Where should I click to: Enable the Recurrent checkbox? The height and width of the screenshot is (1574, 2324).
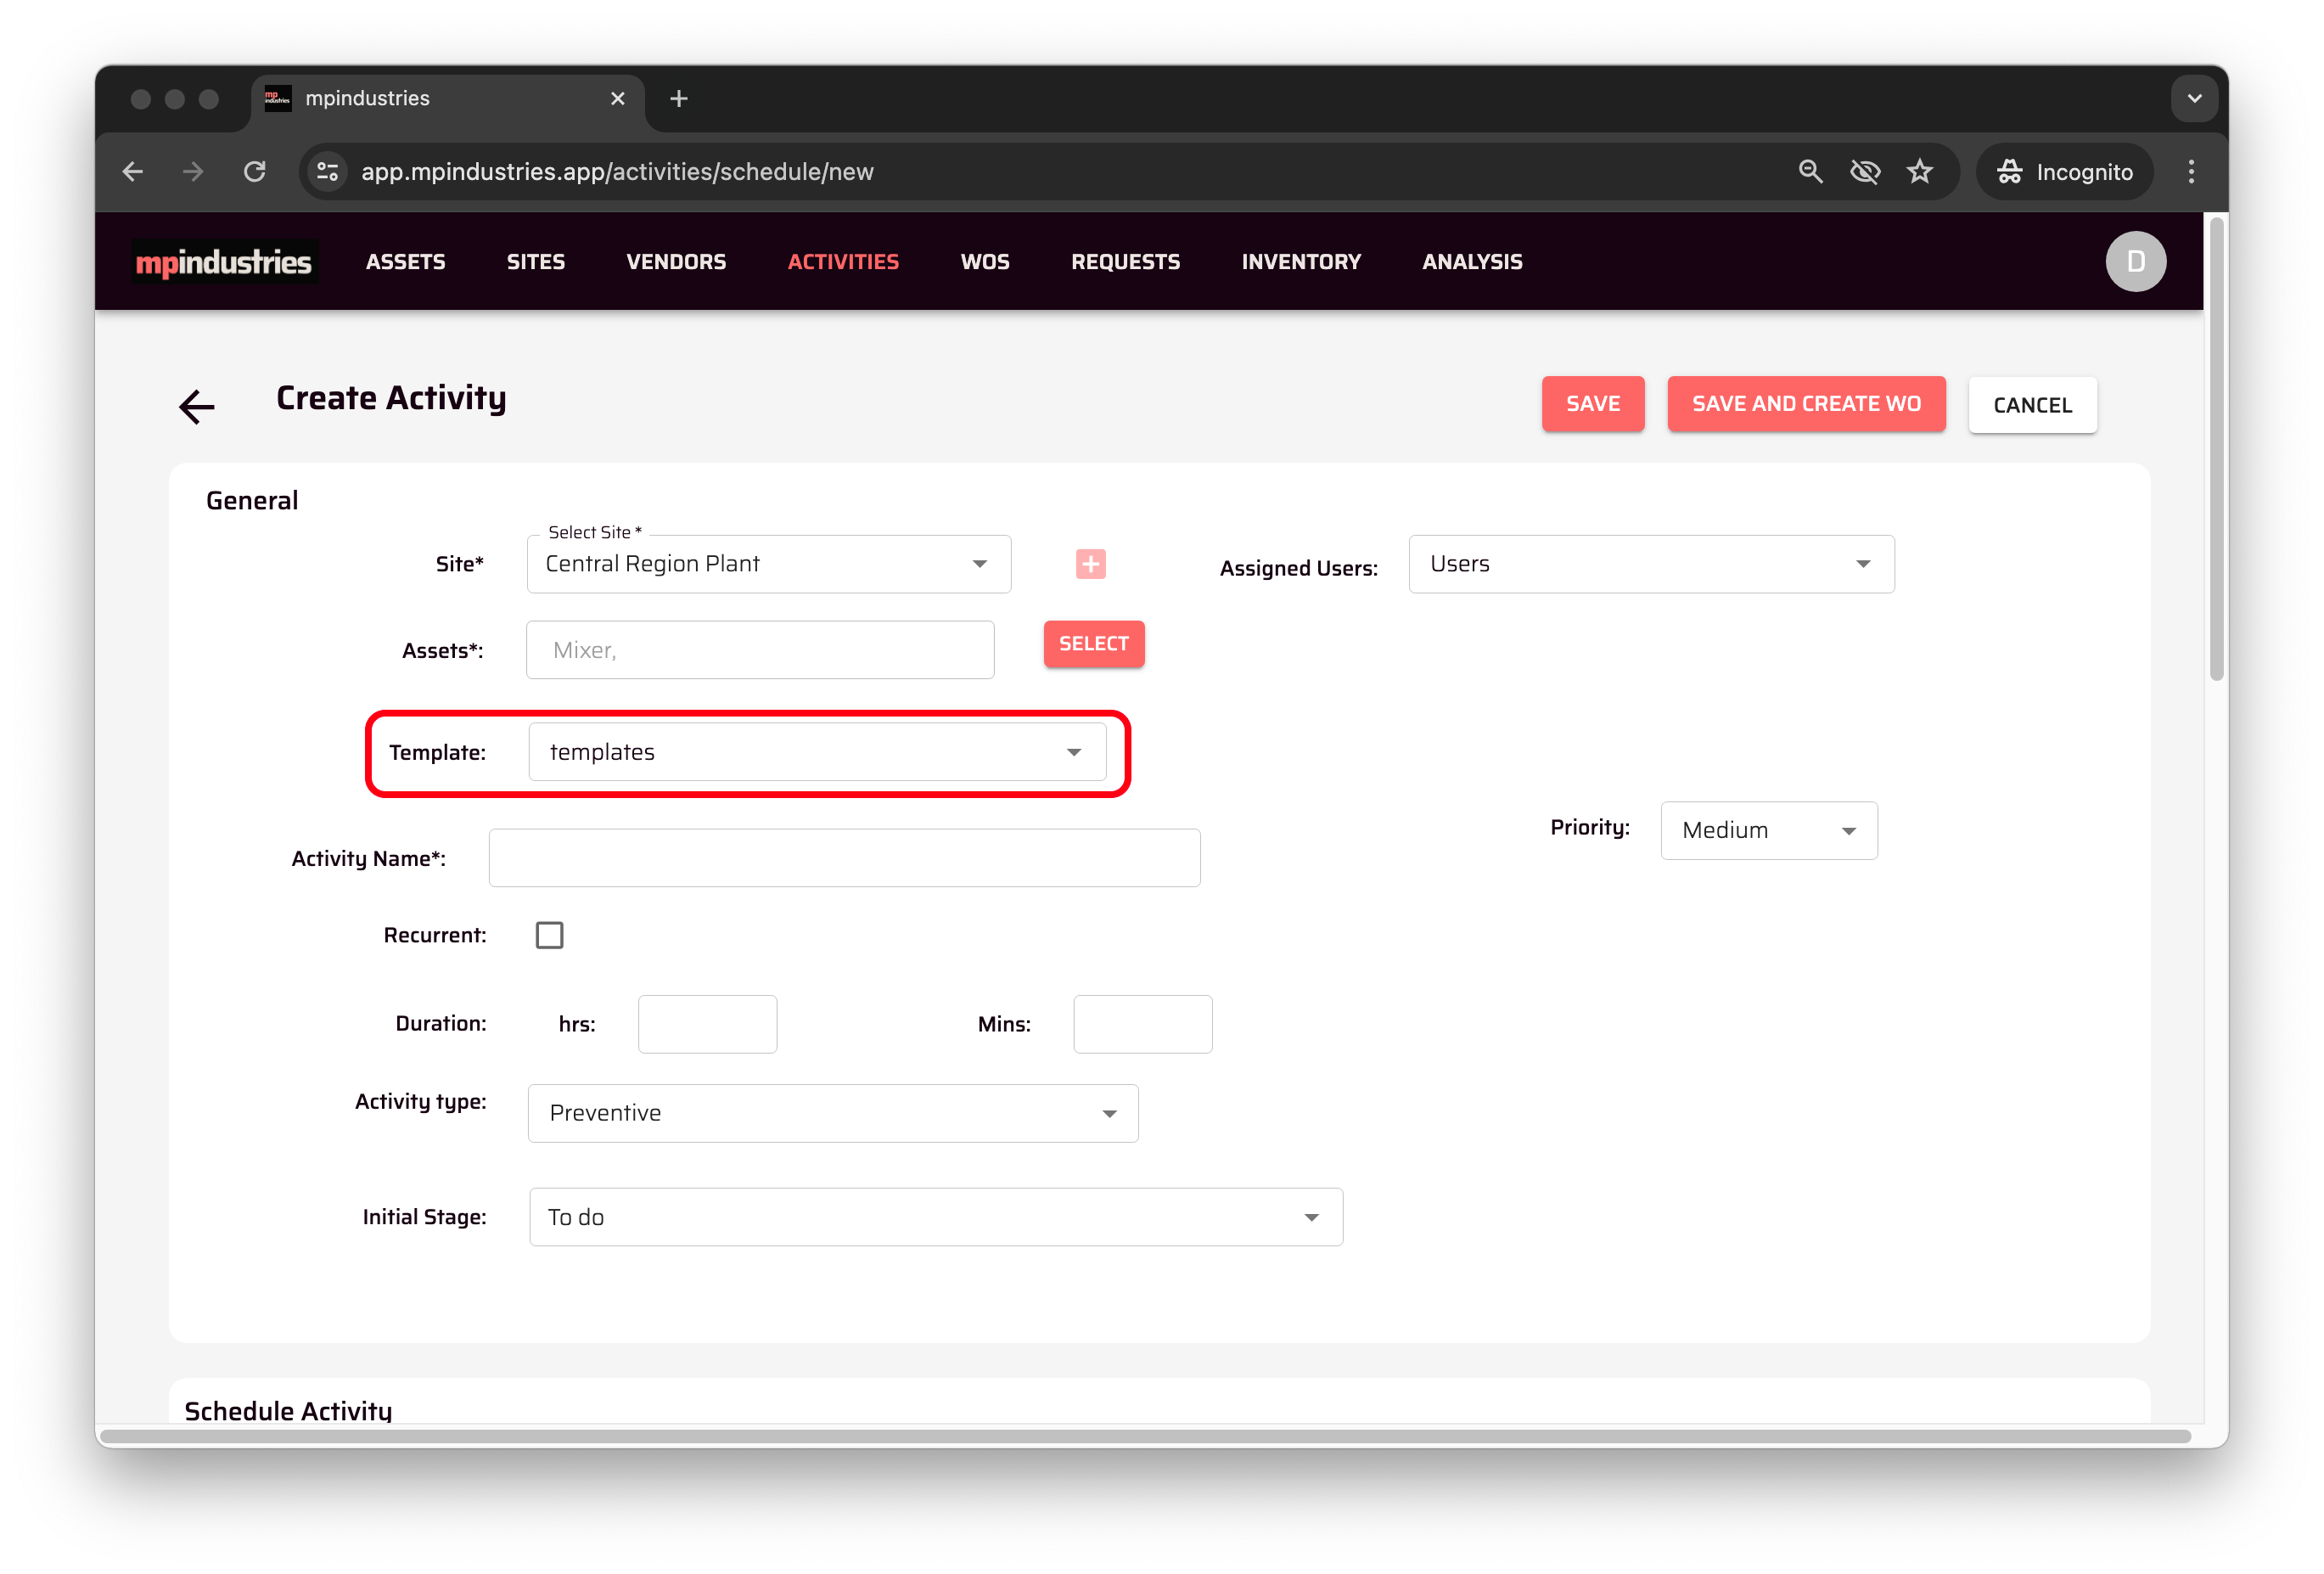[549, 935]
